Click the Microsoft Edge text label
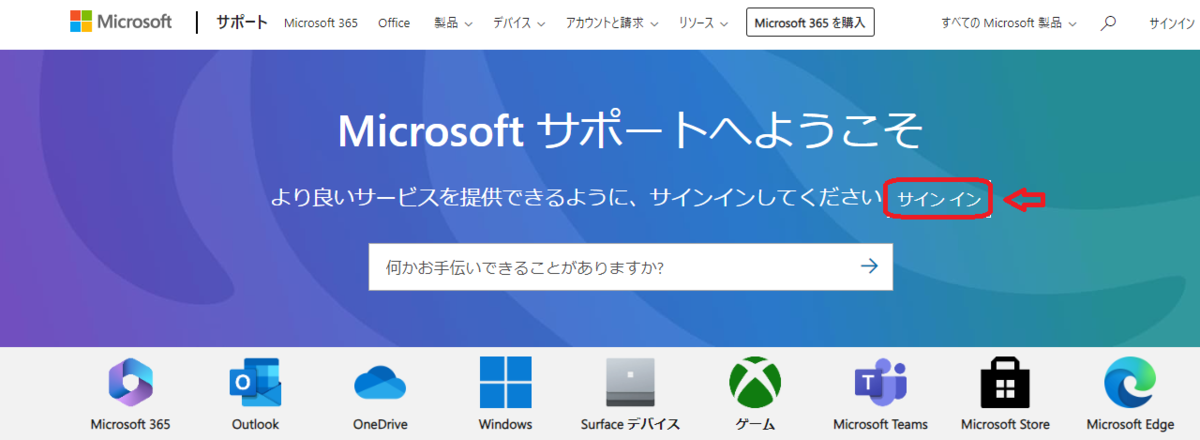 [1130, 424]
